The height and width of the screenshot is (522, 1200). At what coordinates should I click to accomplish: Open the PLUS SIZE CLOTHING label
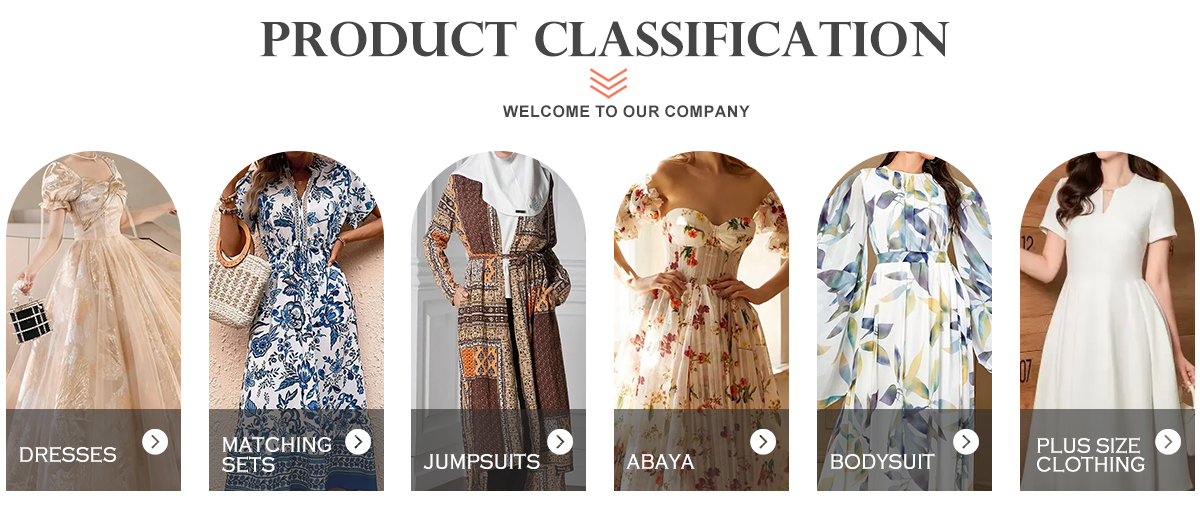[1091, 455]
